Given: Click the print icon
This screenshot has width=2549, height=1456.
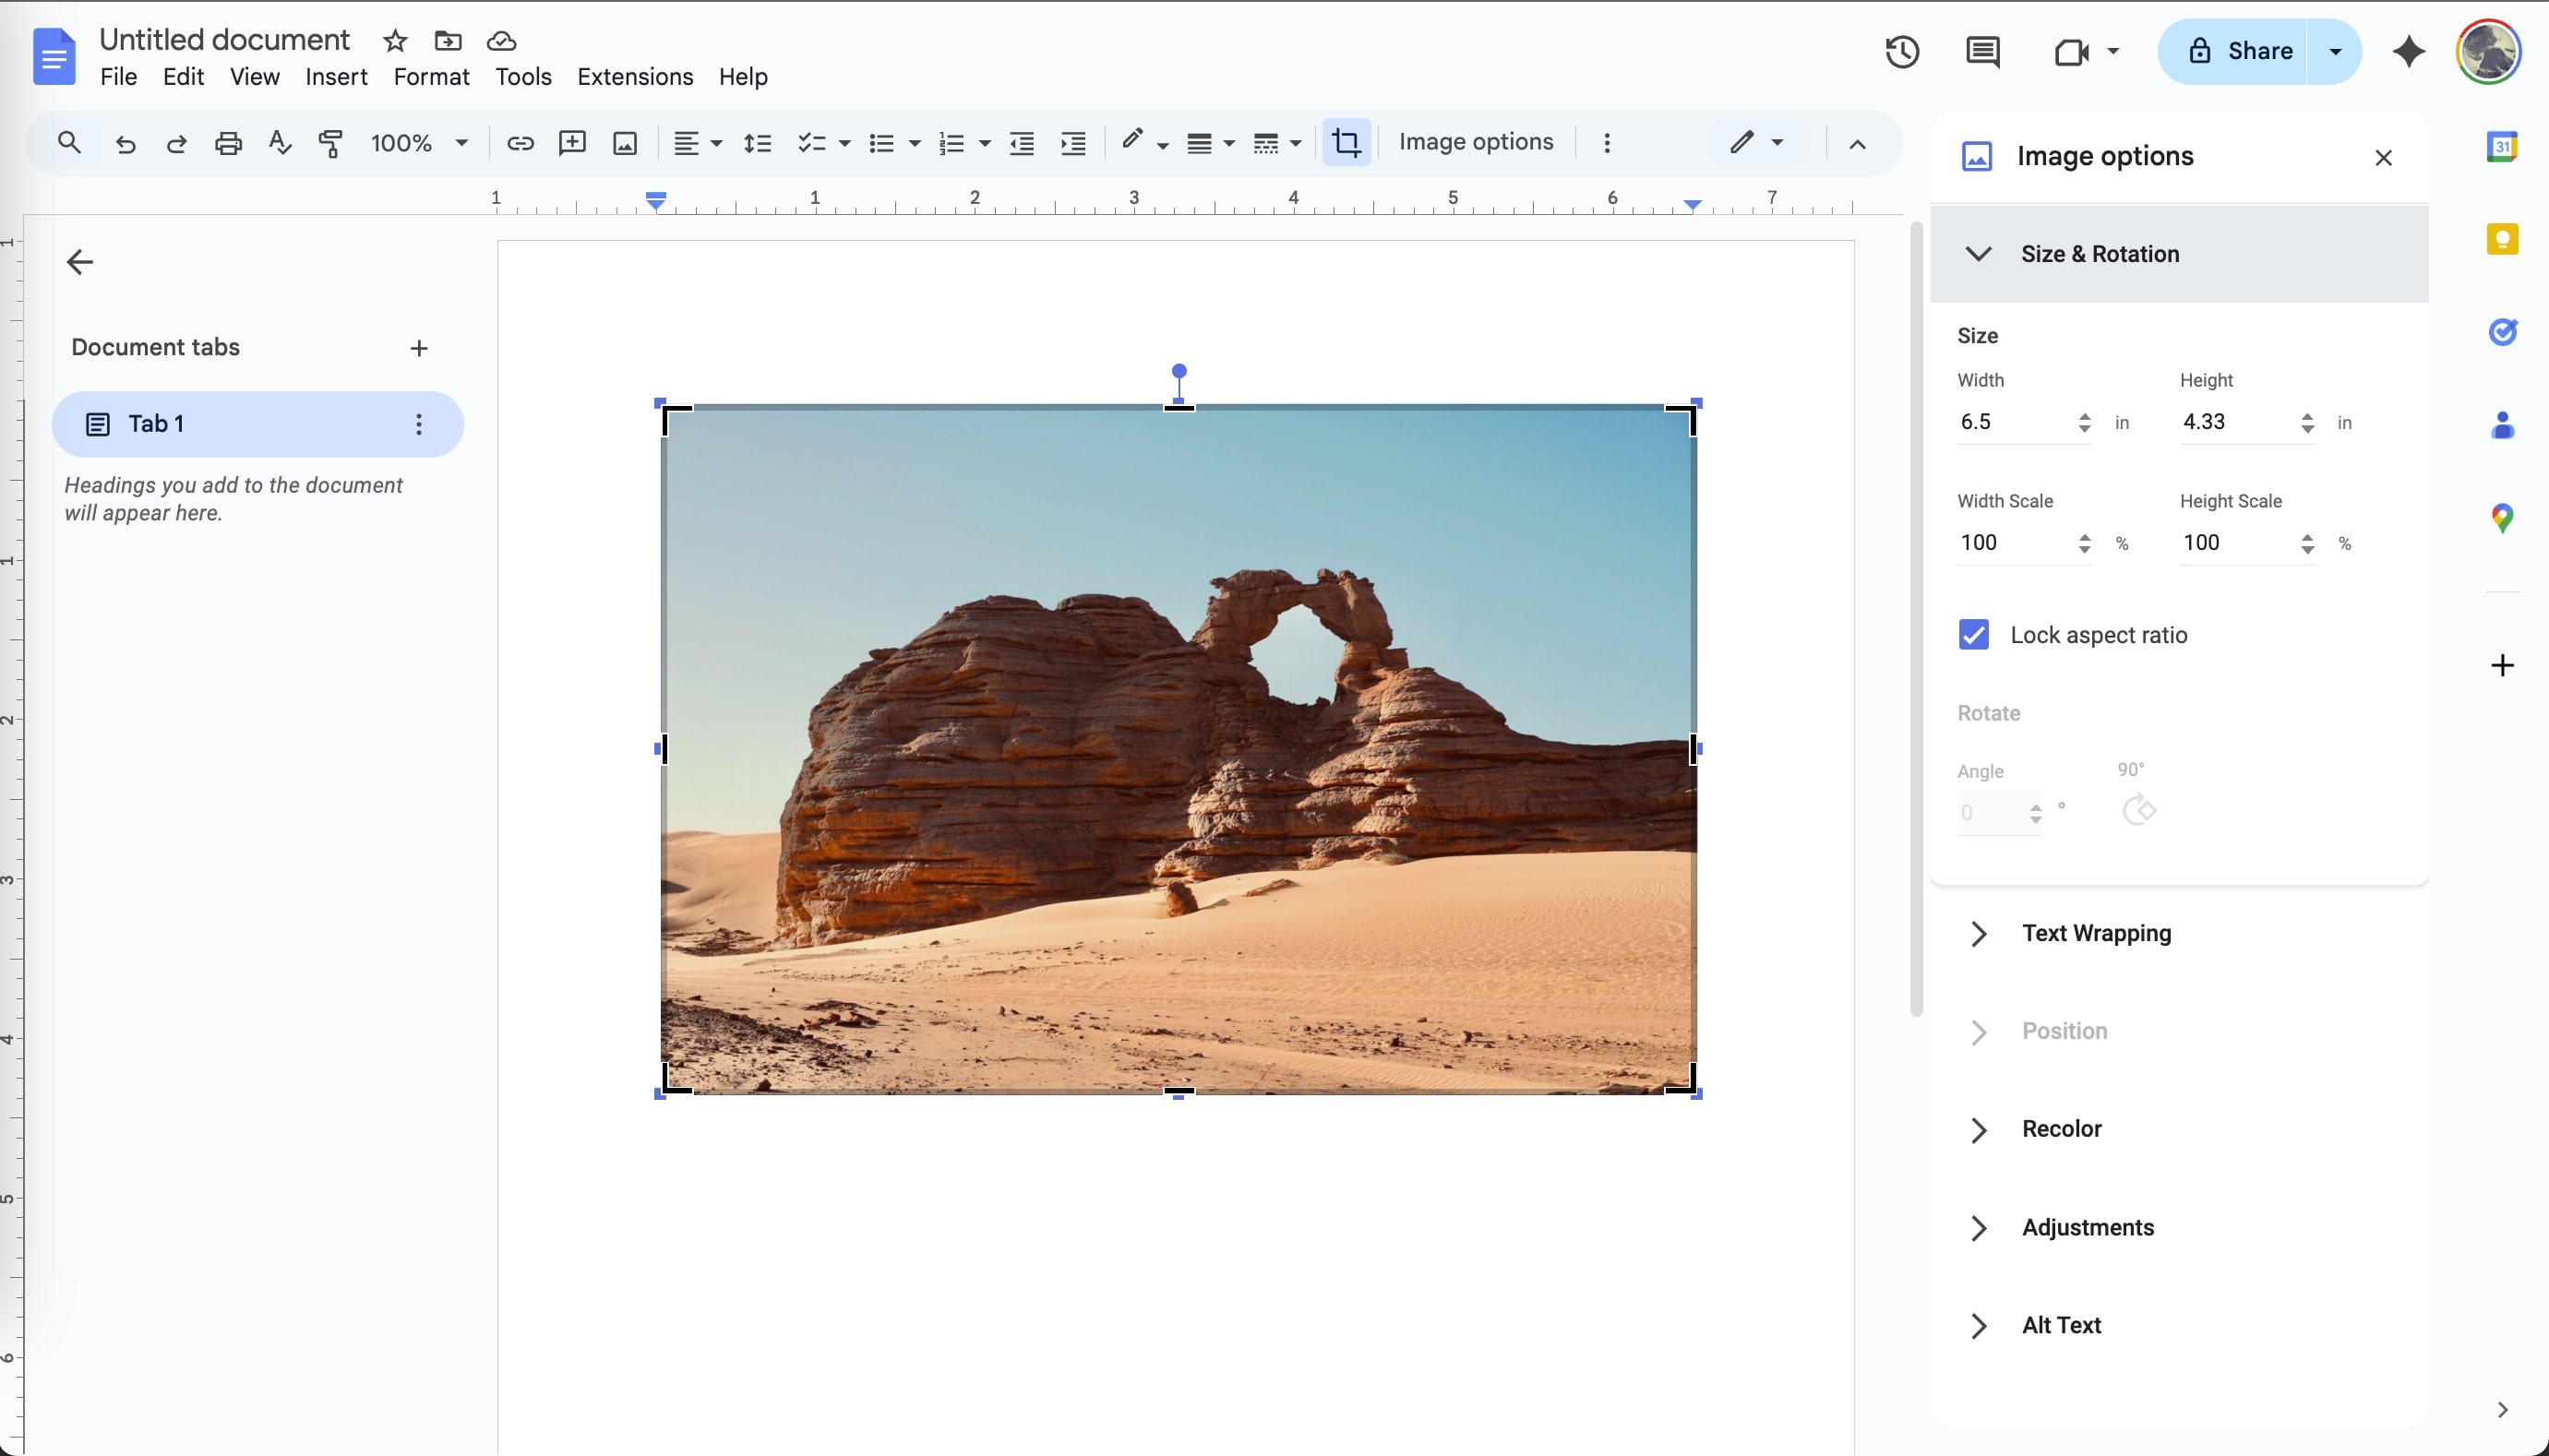Looking at the screenshot, I should 228,143.
